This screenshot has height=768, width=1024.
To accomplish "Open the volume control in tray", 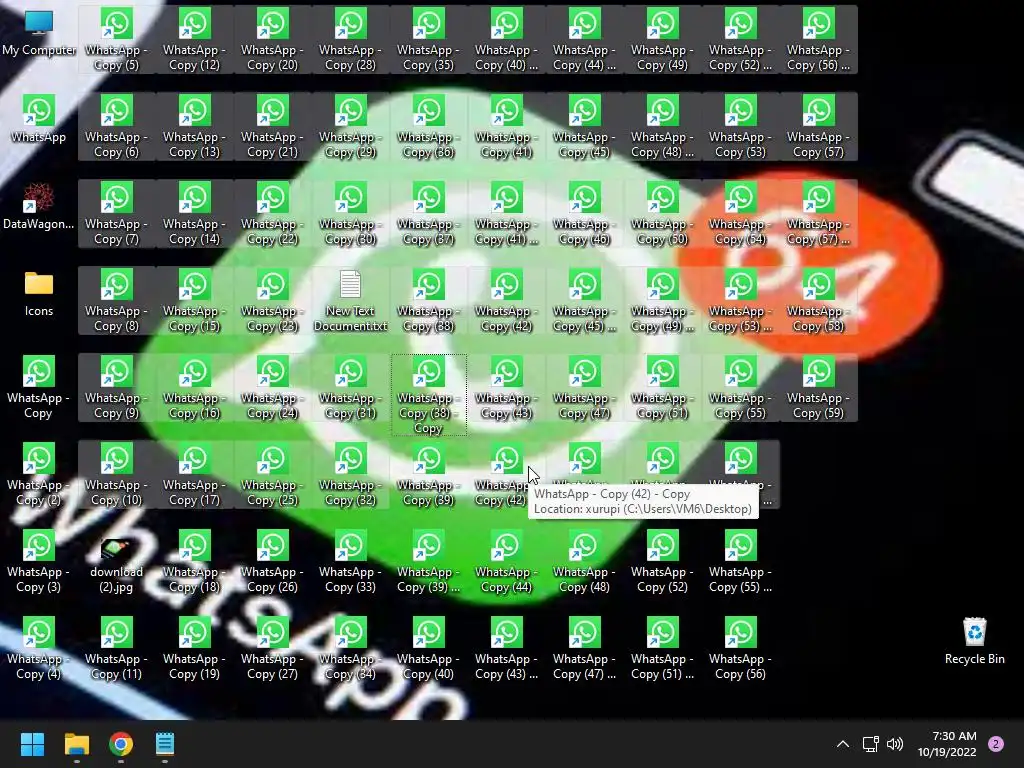I will coord(895,744).
